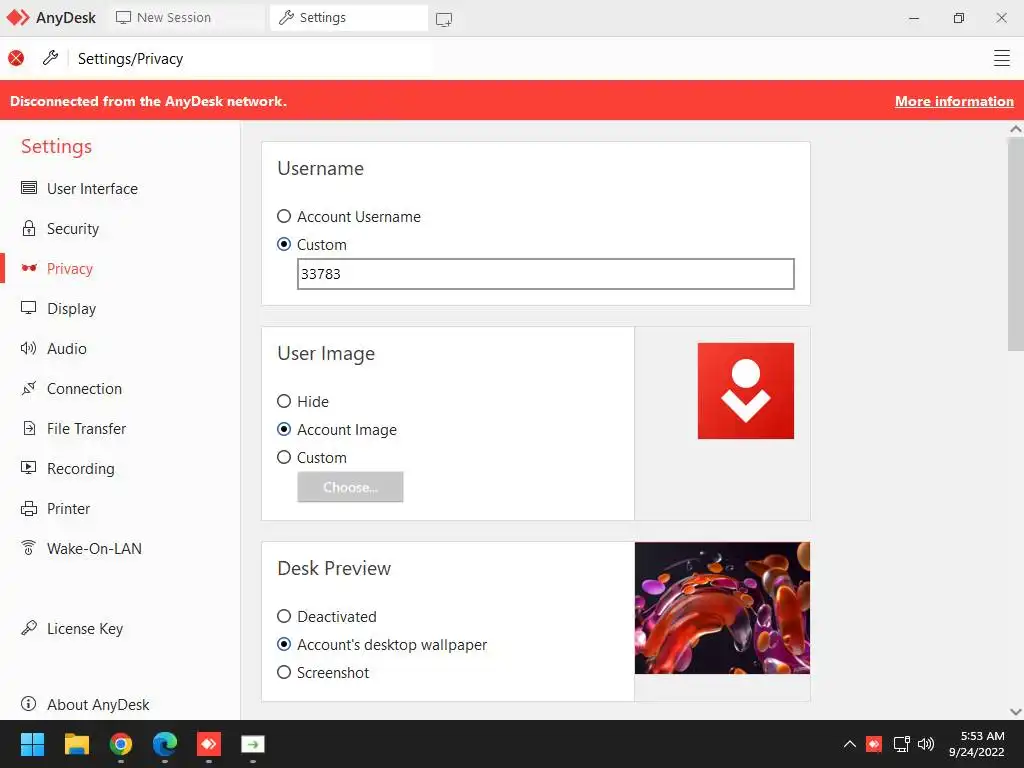
Task: Click the red disconnected status icon
Action: coord(16,58)
